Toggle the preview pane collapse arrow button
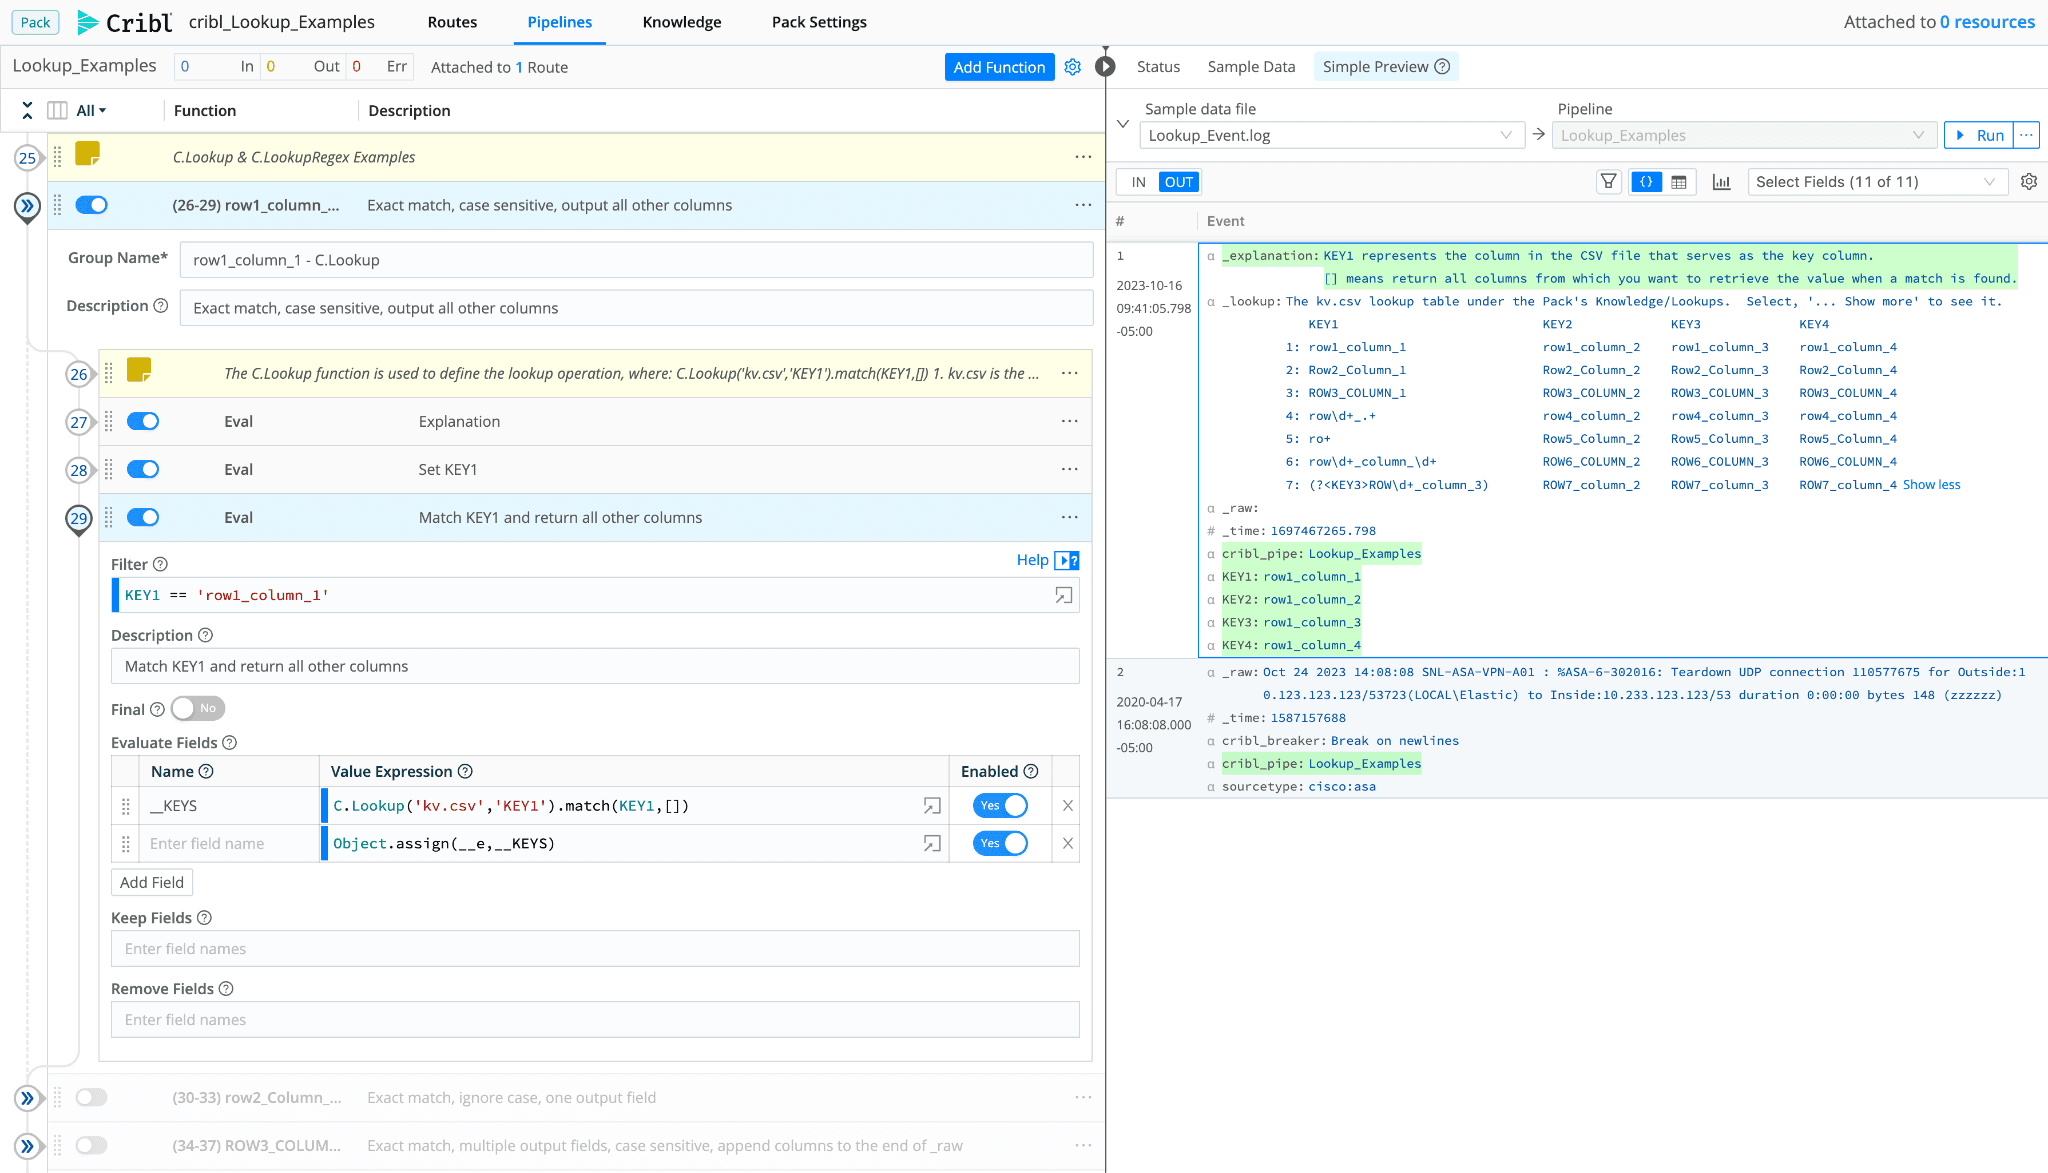 tap(1105, 67)
